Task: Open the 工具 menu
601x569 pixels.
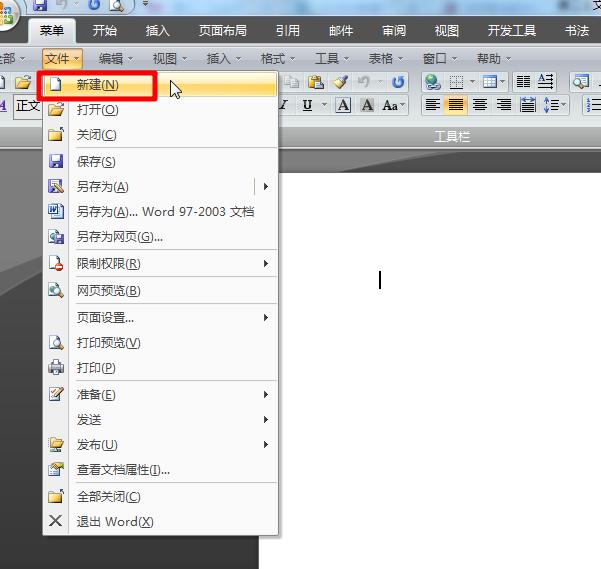Action: (332, 59)
